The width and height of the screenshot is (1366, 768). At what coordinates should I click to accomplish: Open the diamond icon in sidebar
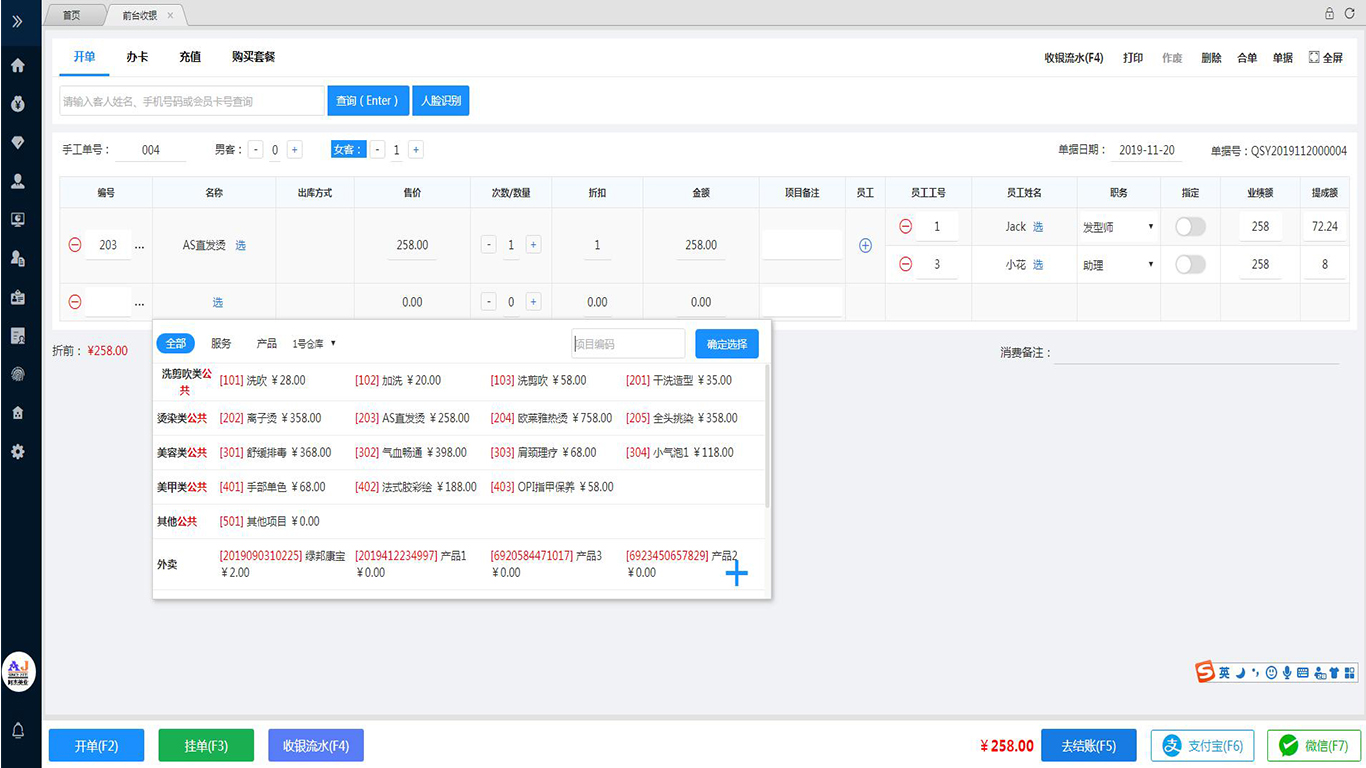18,143
